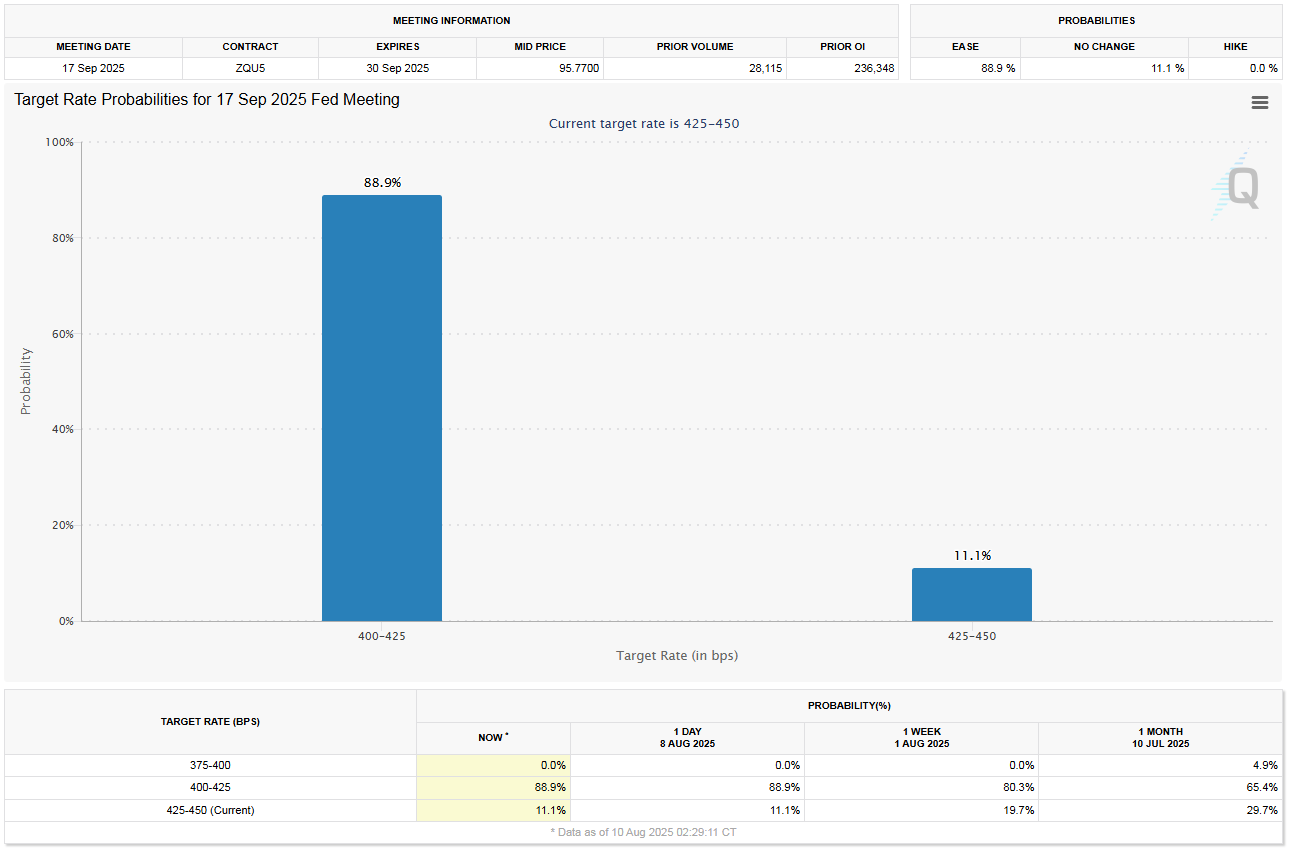Click the 17 Sep 2025 meeting date cell
The image size is (1291, 850).
pos(93,68)
